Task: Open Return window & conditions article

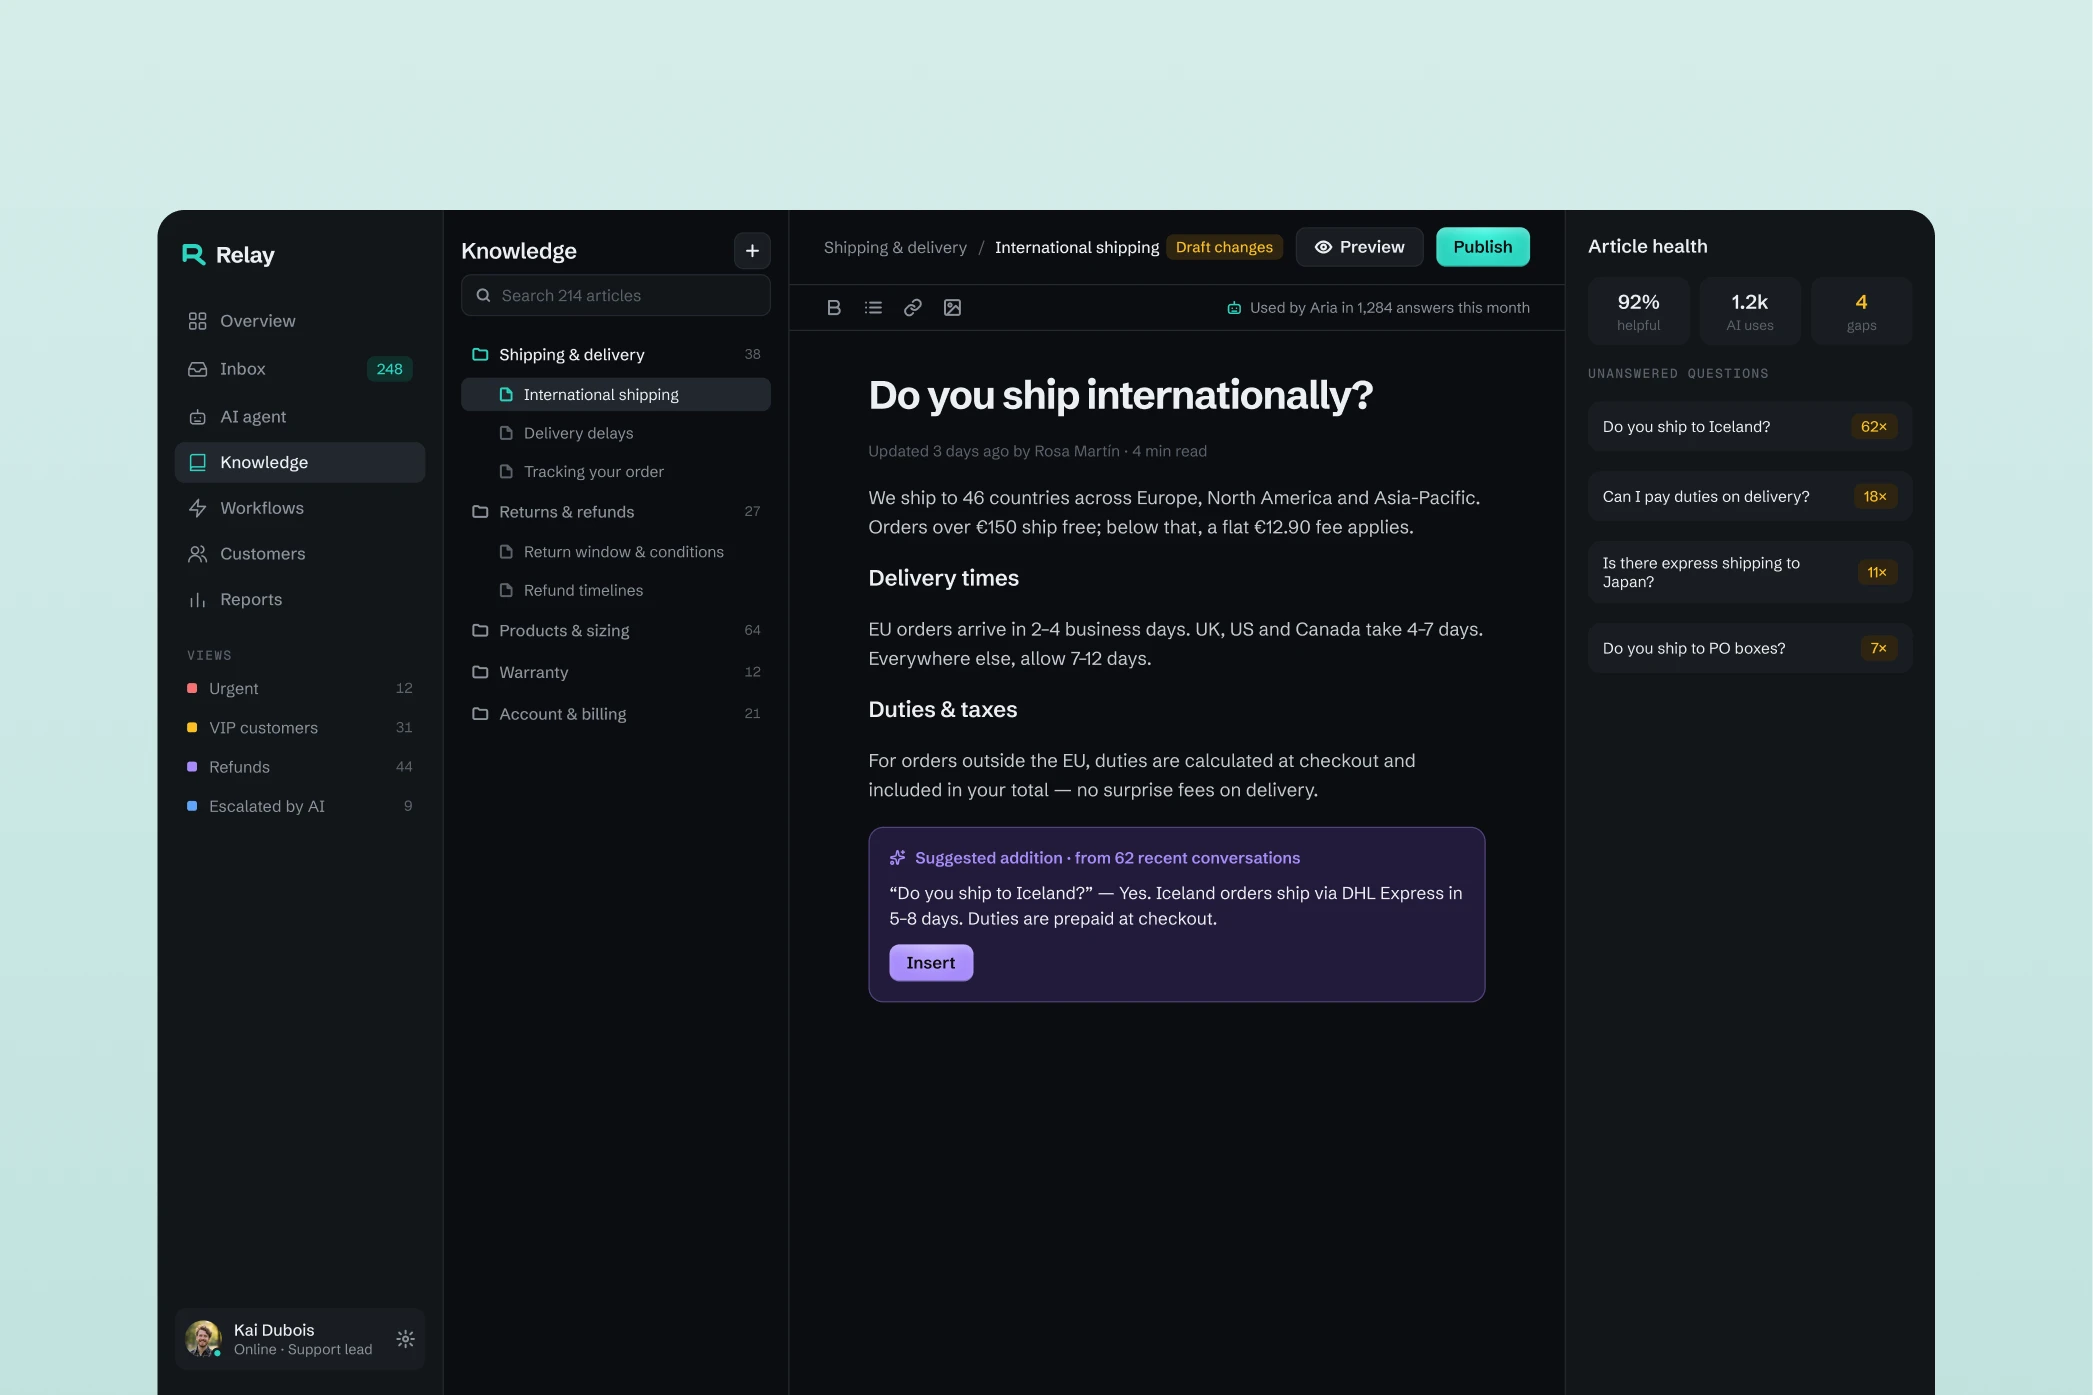Action: 616,552
